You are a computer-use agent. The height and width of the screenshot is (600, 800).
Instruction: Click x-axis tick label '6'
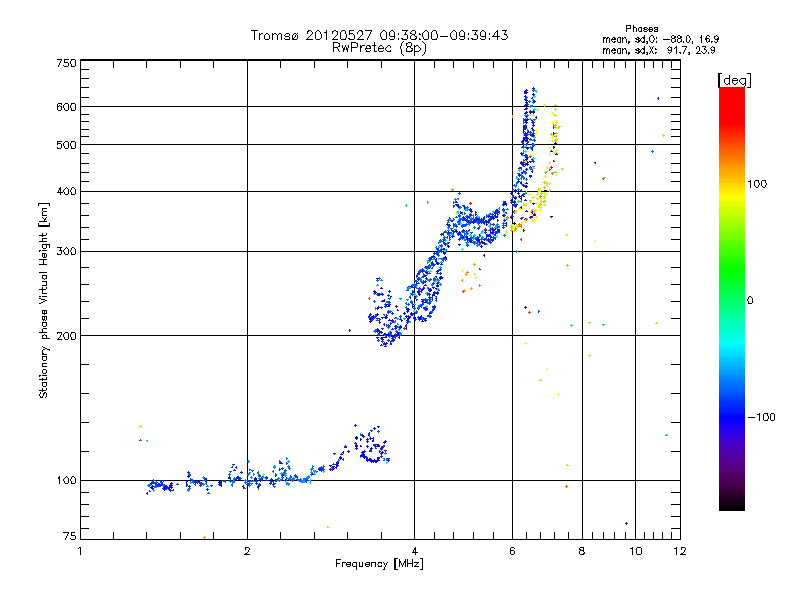coord(512,551)
